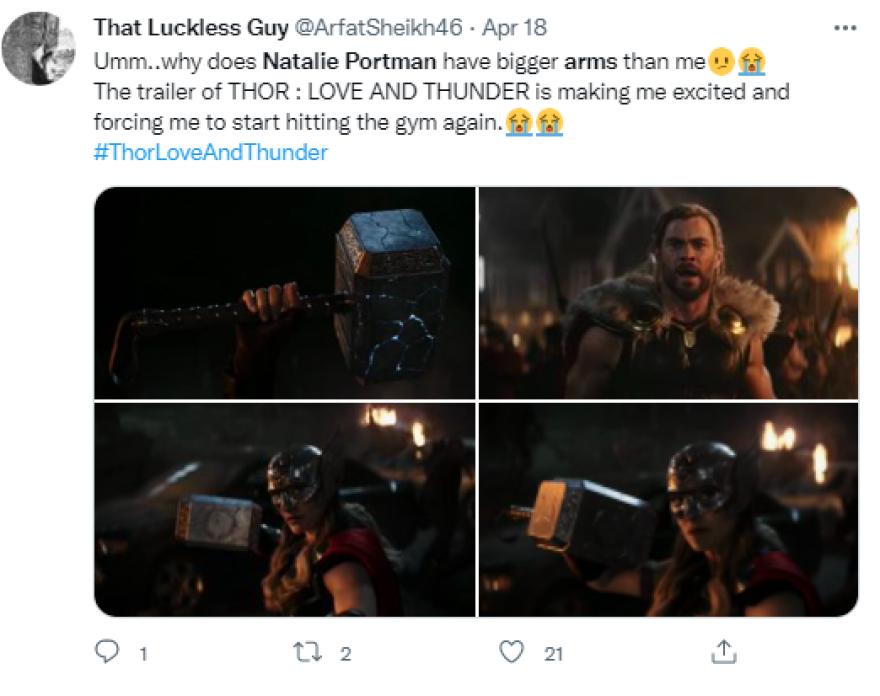Open the profile avatar picture
Screen dimensions: 880x696
coord(39,49)
